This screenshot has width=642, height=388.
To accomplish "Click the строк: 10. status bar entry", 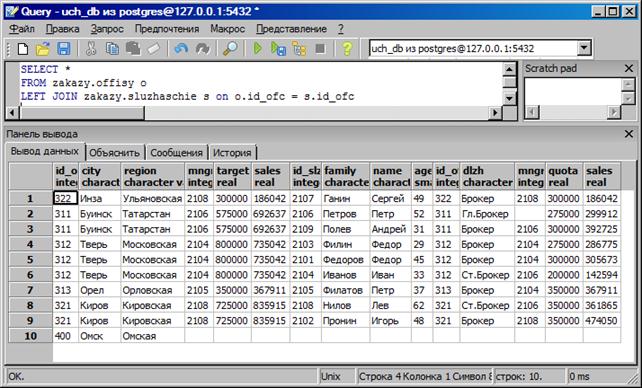I will tap(529, 376).
